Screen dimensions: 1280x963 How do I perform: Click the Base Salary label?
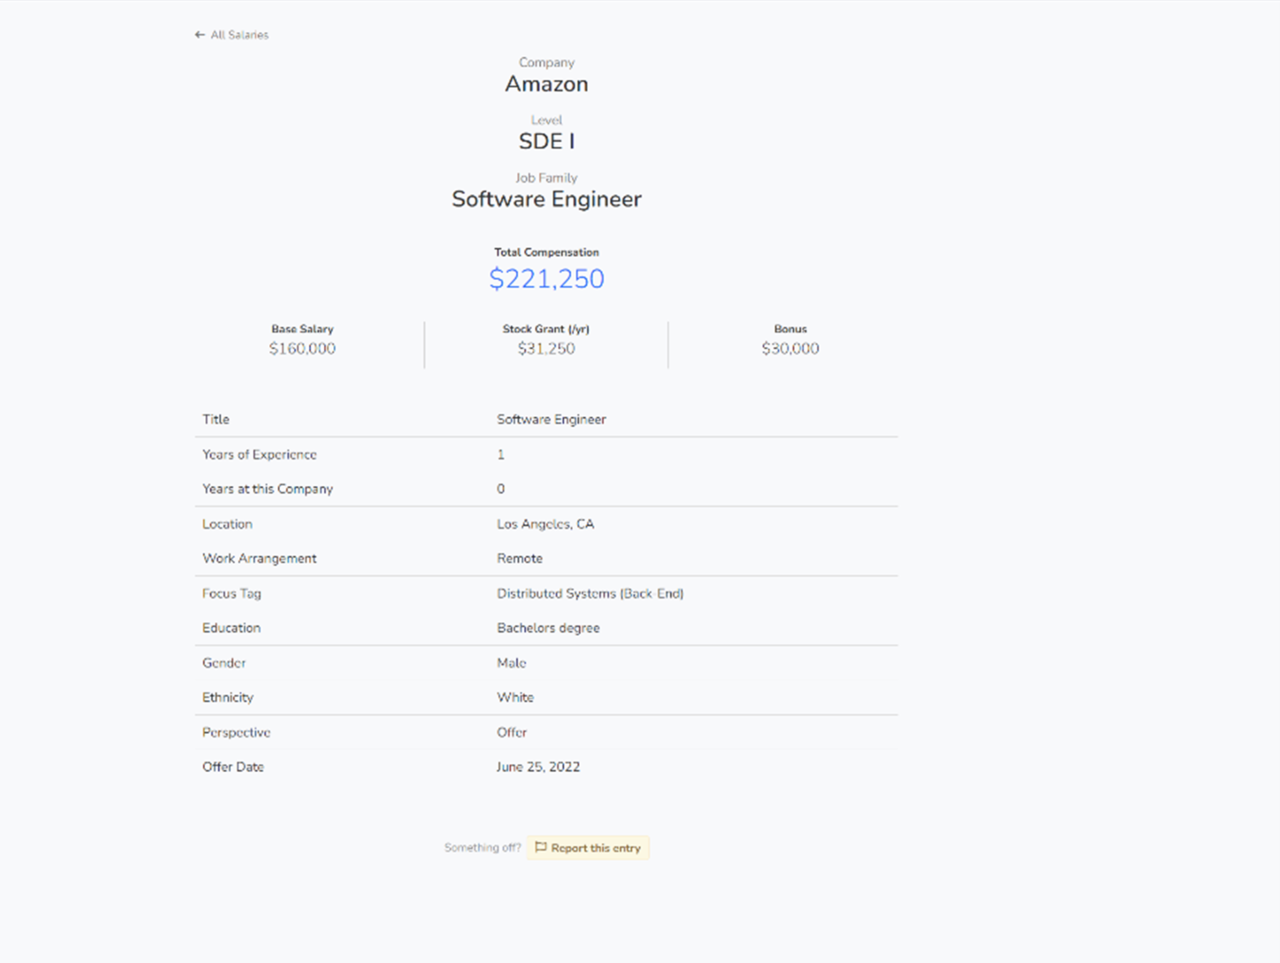coord(302,329)
